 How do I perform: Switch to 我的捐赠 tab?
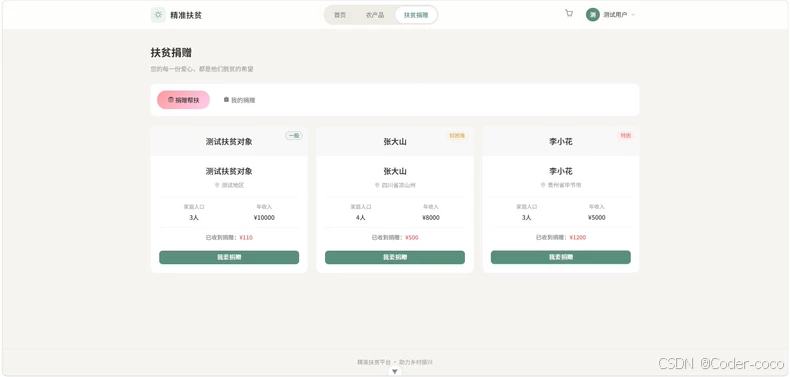(x=240, y=100)
